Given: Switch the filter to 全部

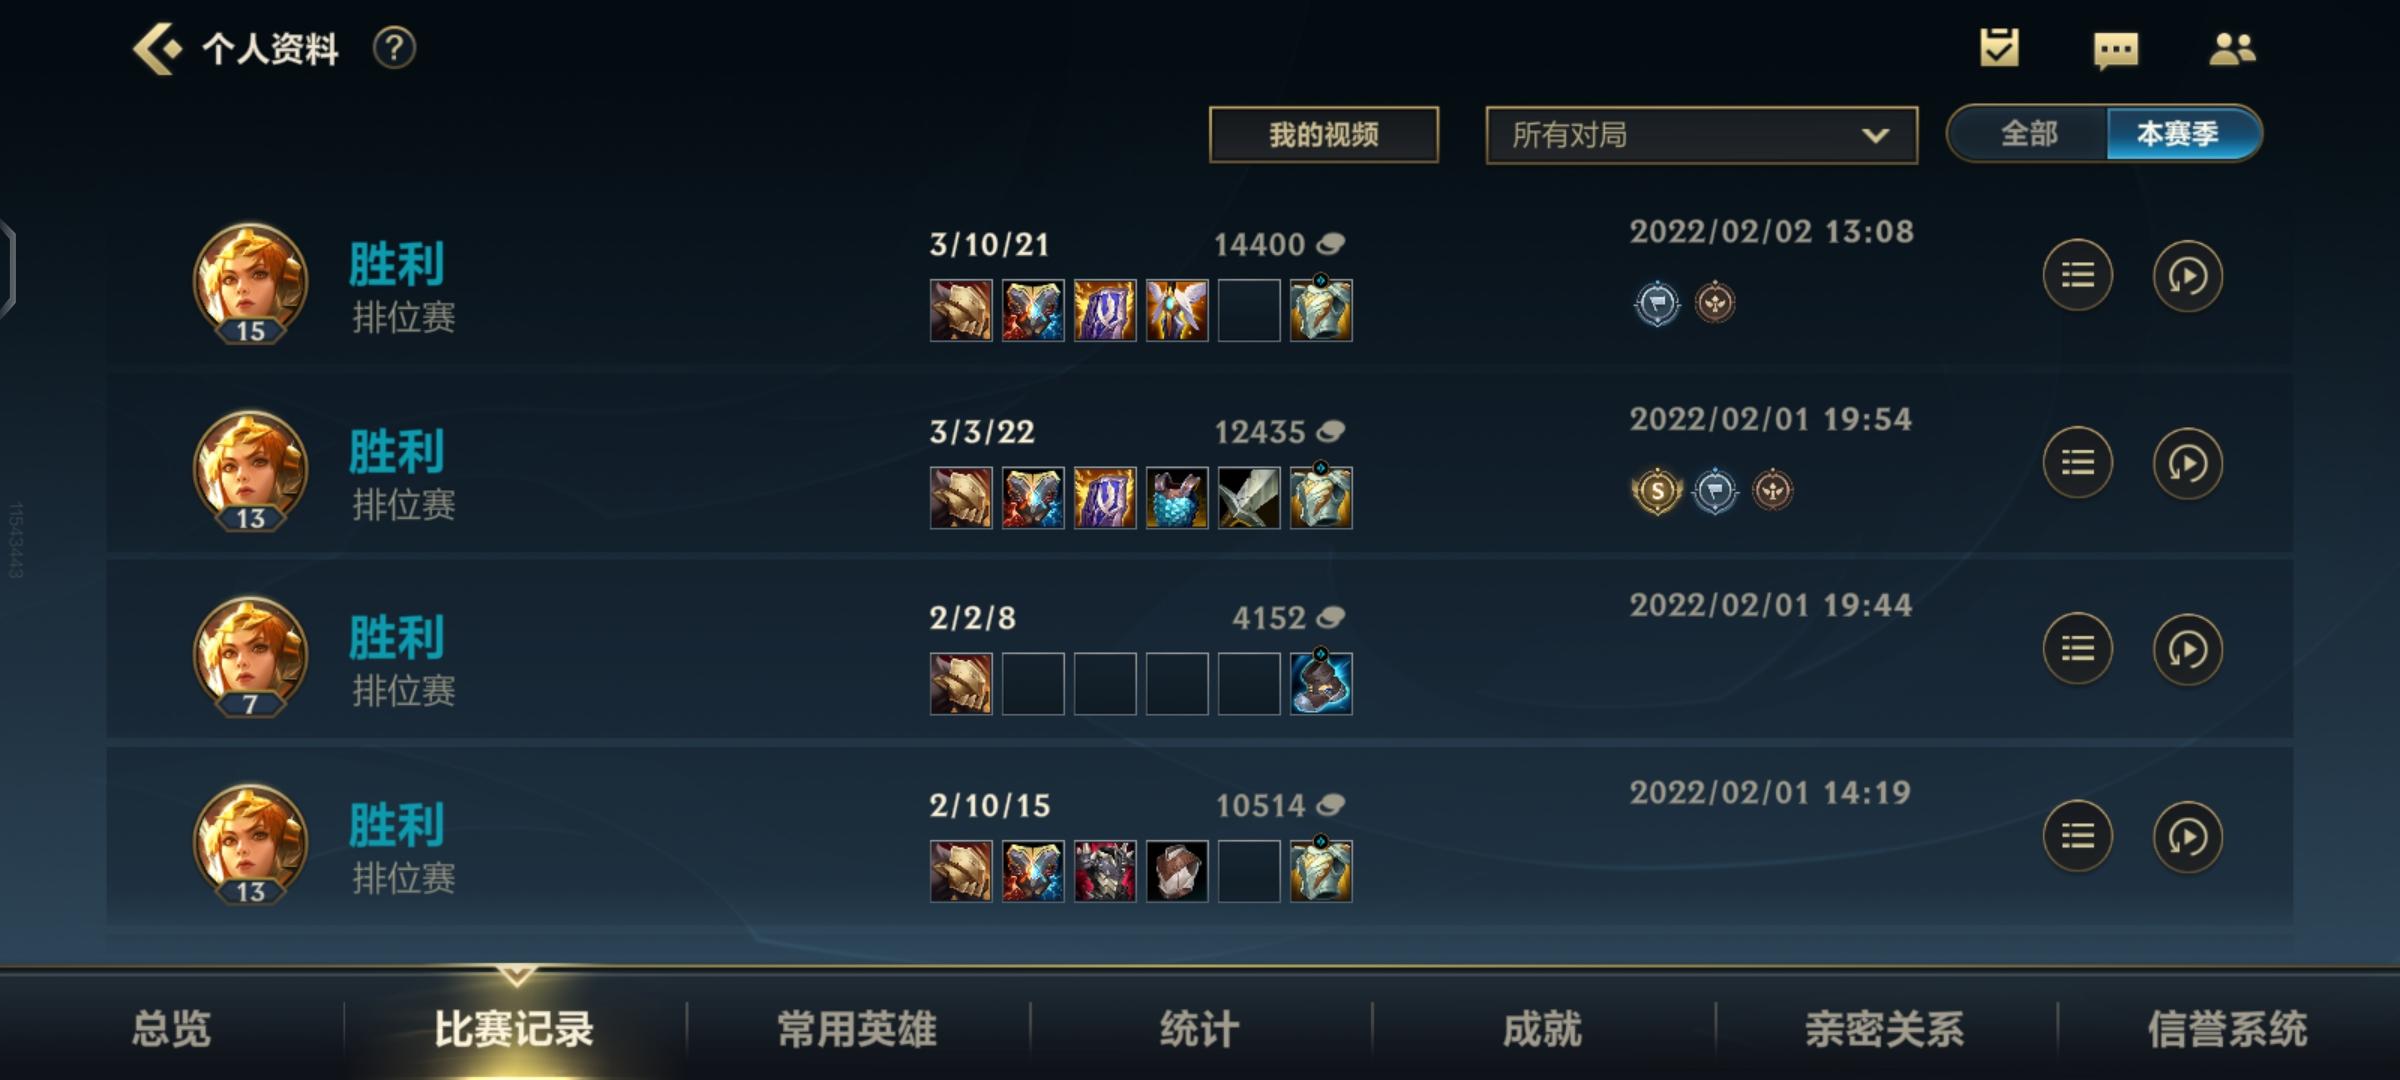Looking at the screenshot, I should click(2029, 133).
